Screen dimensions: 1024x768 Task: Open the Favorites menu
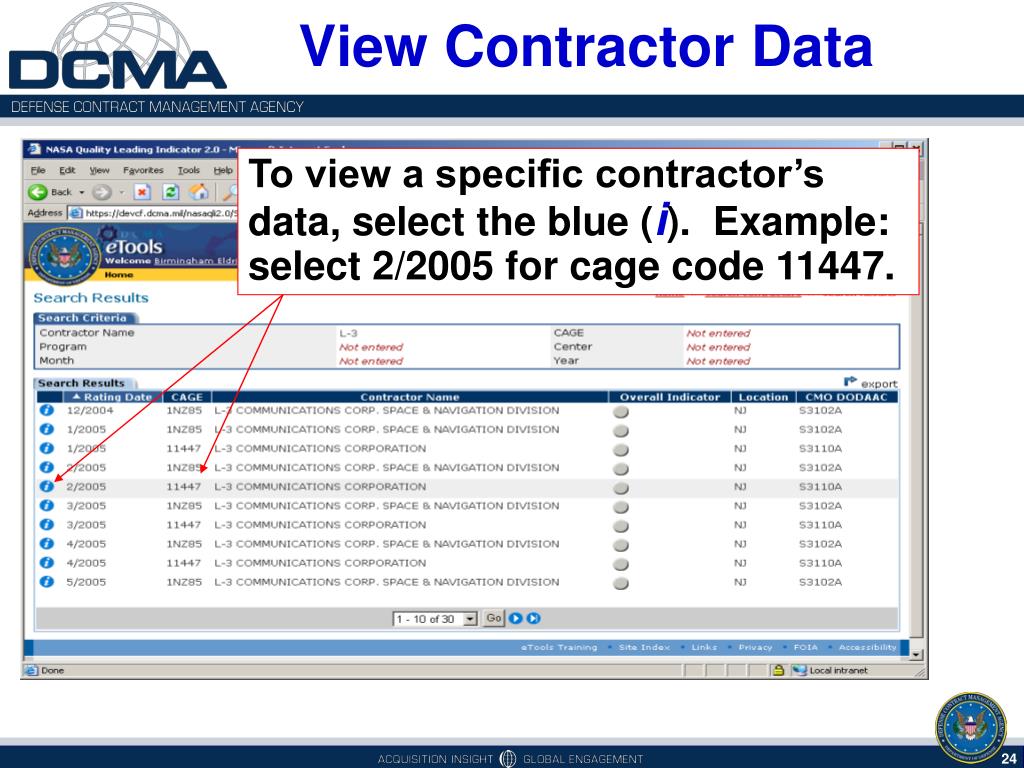click(x=143, y=170)
